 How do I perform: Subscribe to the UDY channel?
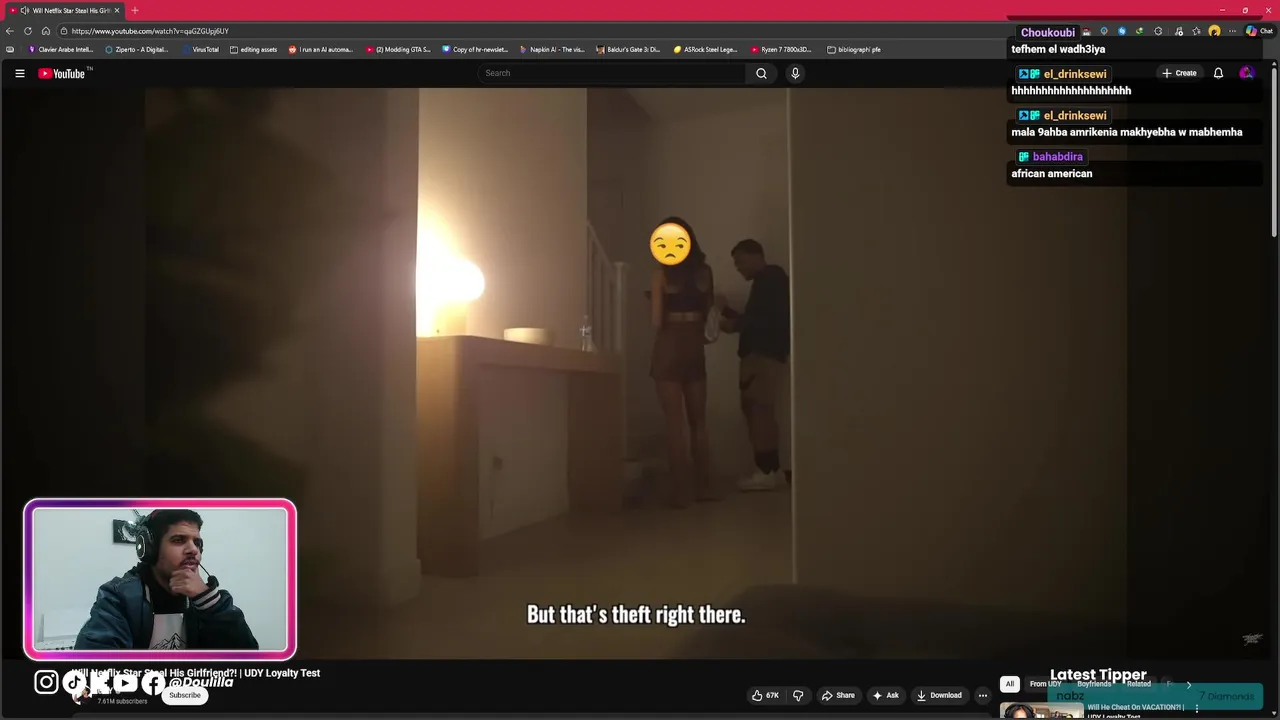tap(185, 695)
